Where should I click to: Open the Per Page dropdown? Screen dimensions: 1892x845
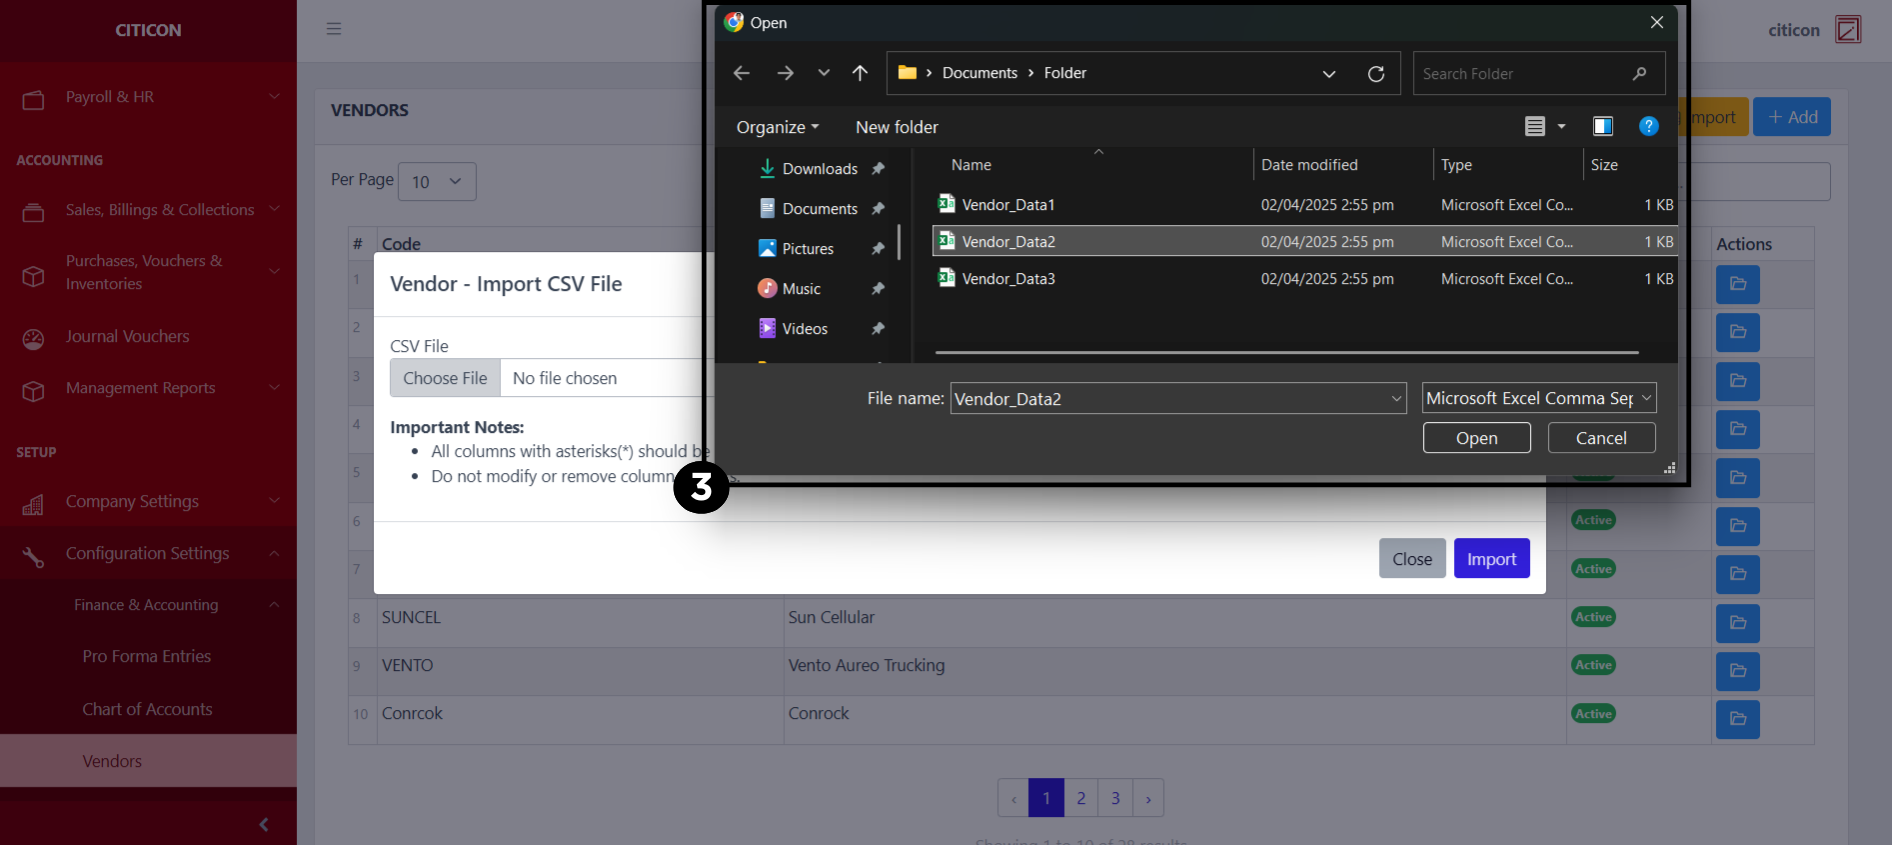tap(437, 182)
